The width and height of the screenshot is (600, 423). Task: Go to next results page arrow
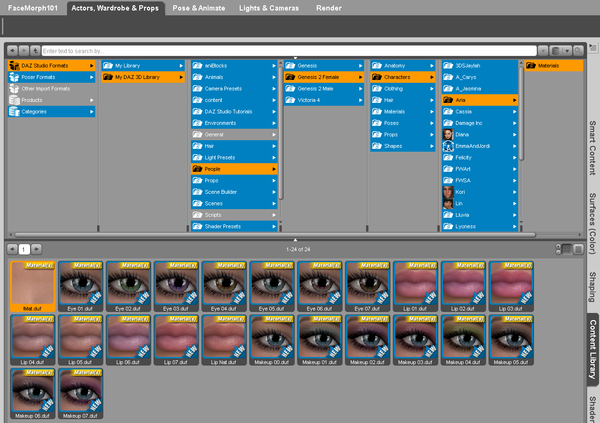click(x=36, y=249)
